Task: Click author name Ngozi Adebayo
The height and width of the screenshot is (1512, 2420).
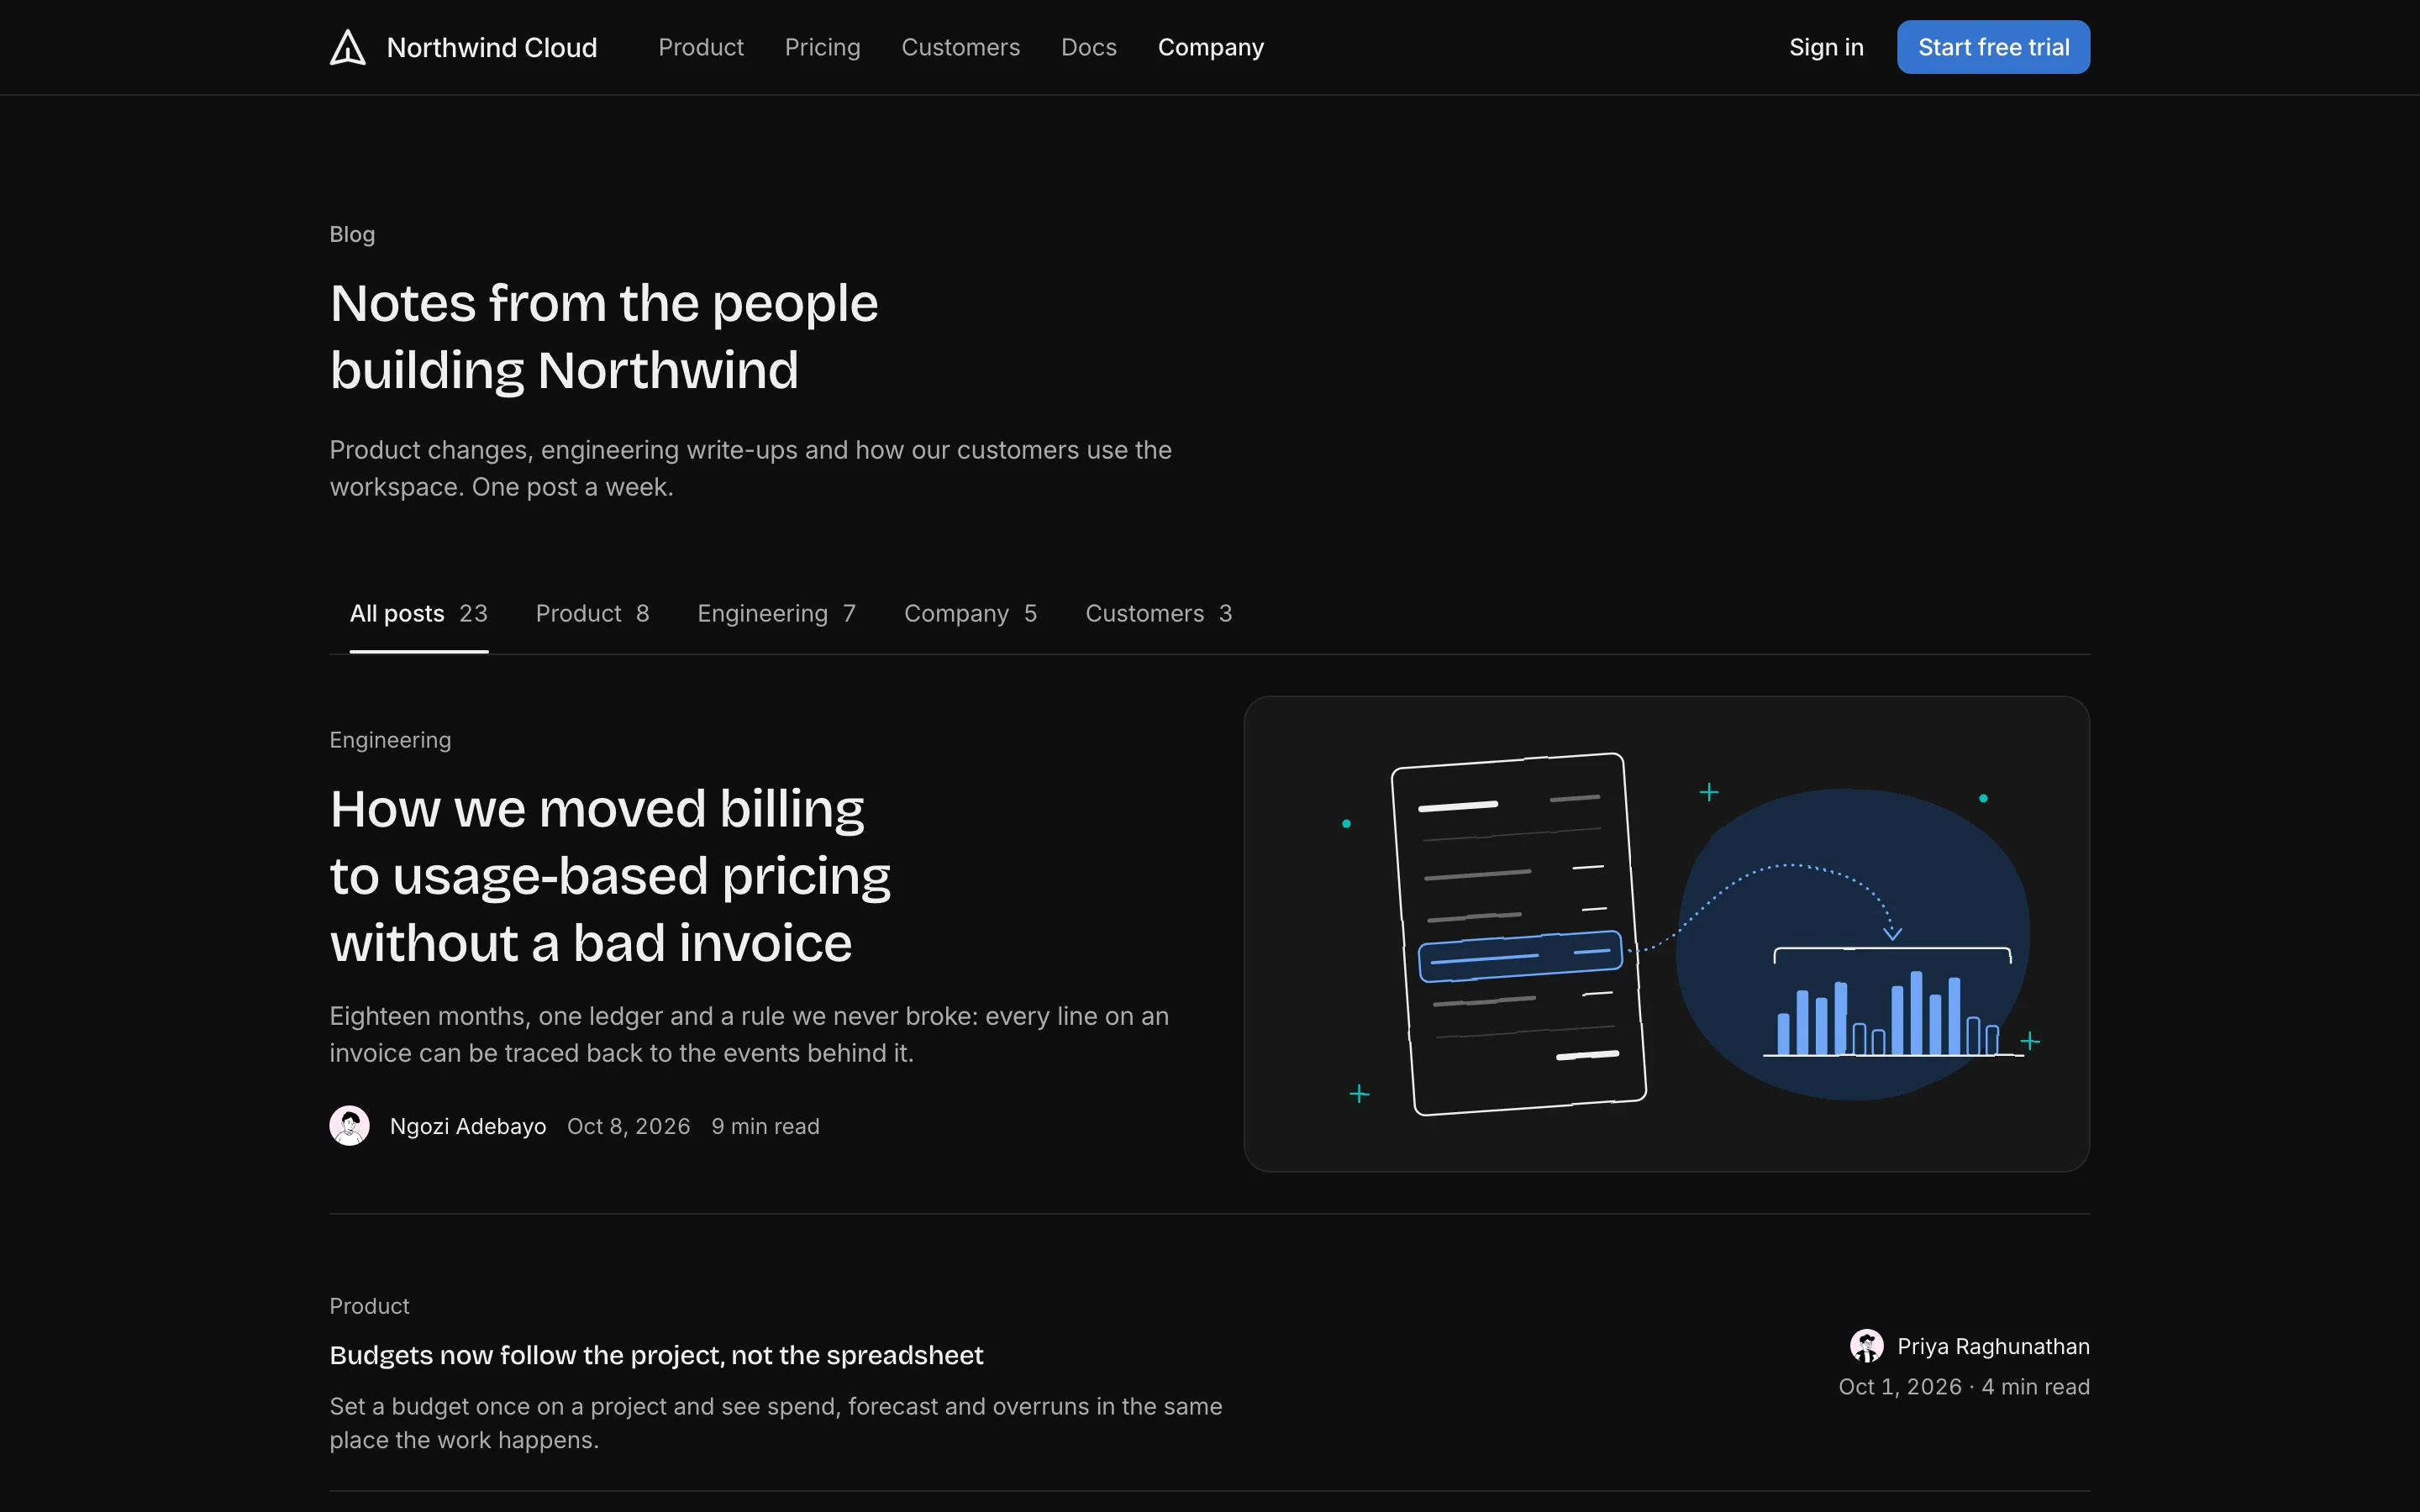Action: [x=468, y=1126]
